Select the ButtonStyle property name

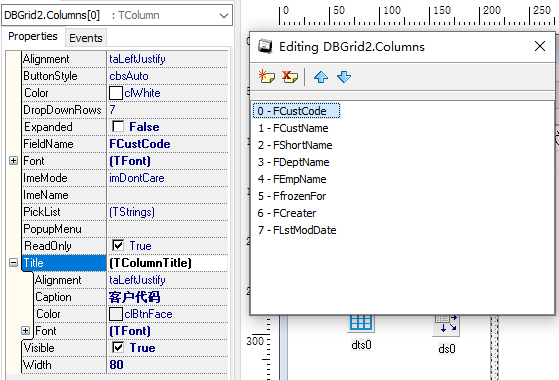point(64,76)
